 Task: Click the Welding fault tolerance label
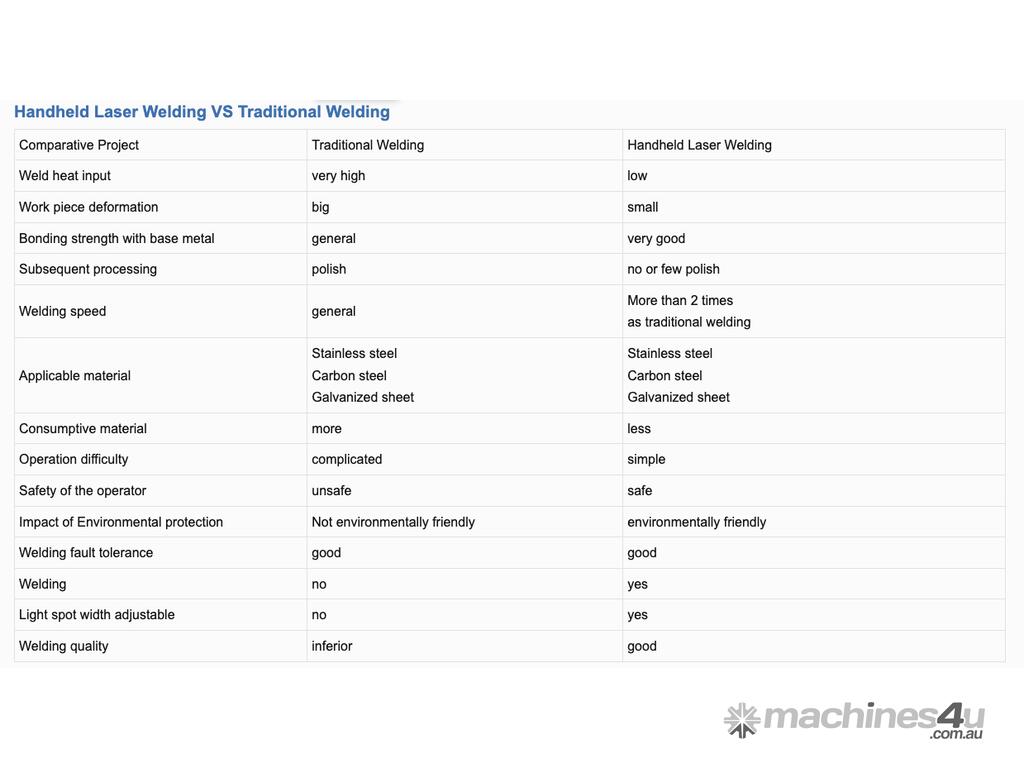pyautogui.click(x=86, y=553)
